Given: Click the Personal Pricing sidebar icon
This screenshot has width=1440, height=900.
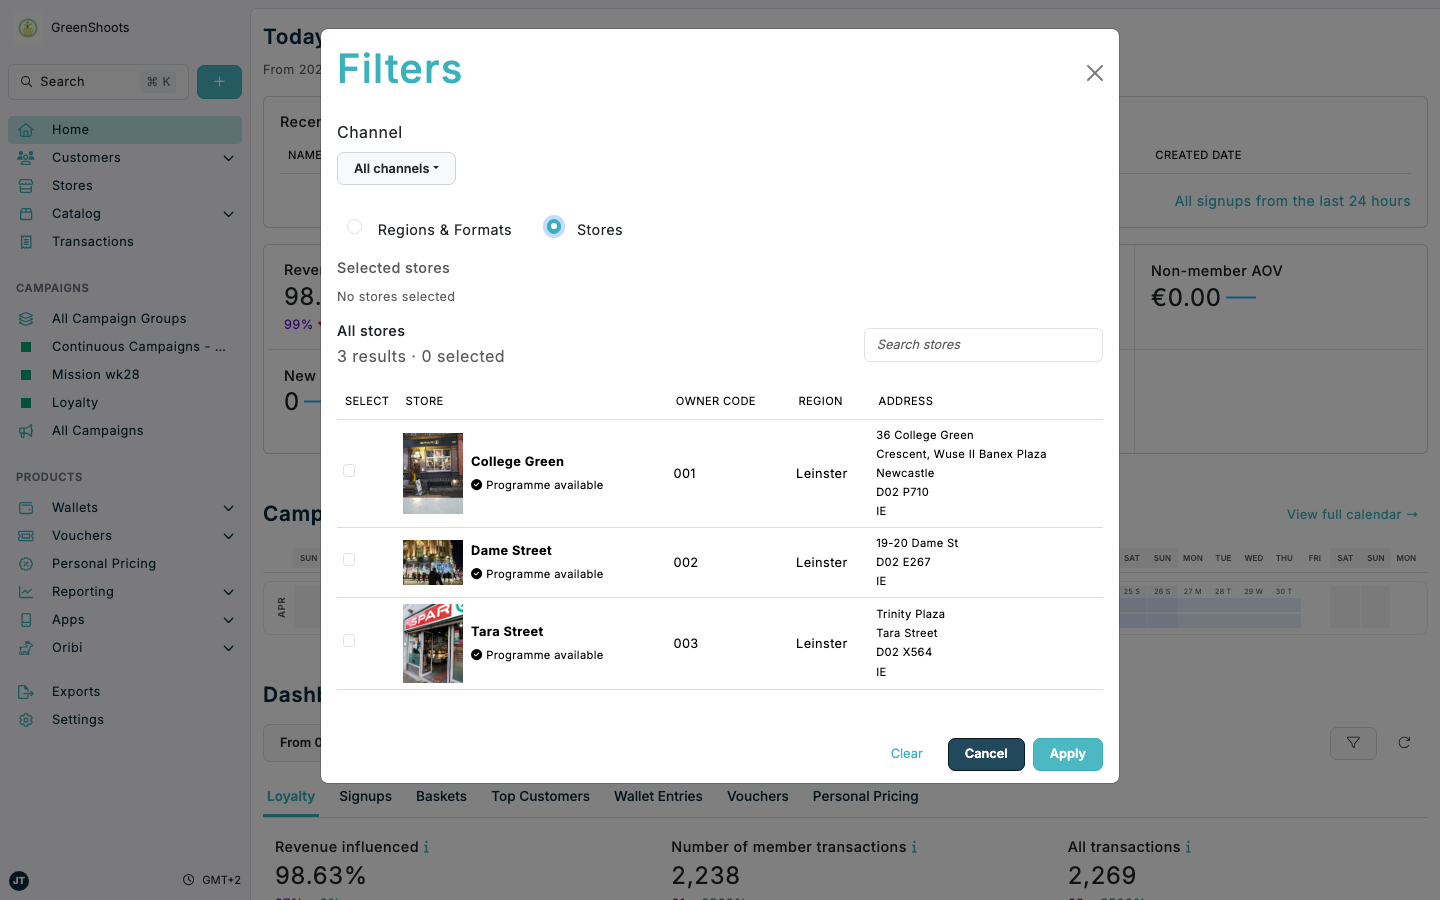Looking at the screenshot, I should [x=26, y=563].
